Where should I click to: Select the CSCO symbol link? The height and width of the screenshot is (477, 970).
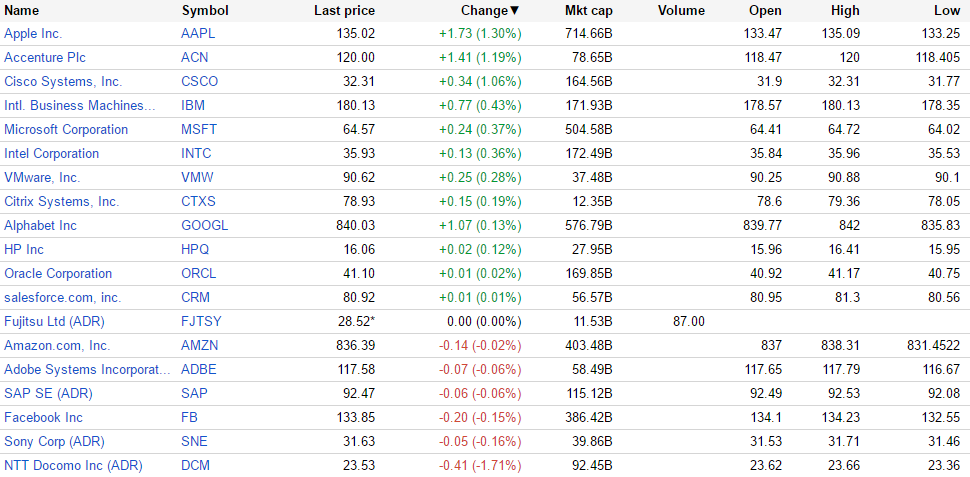pyautogui.click(x=199, y=82)
